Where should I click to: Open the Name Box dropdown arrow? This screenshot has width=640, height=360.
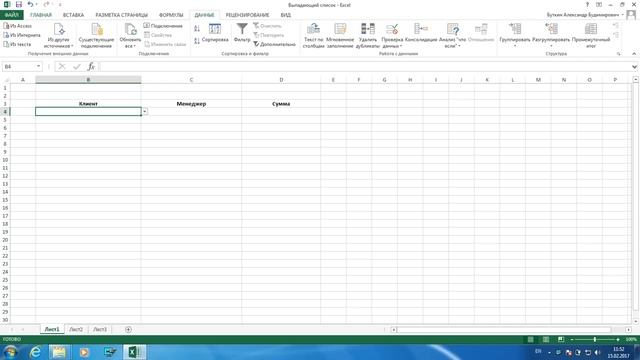click(38, 67)
